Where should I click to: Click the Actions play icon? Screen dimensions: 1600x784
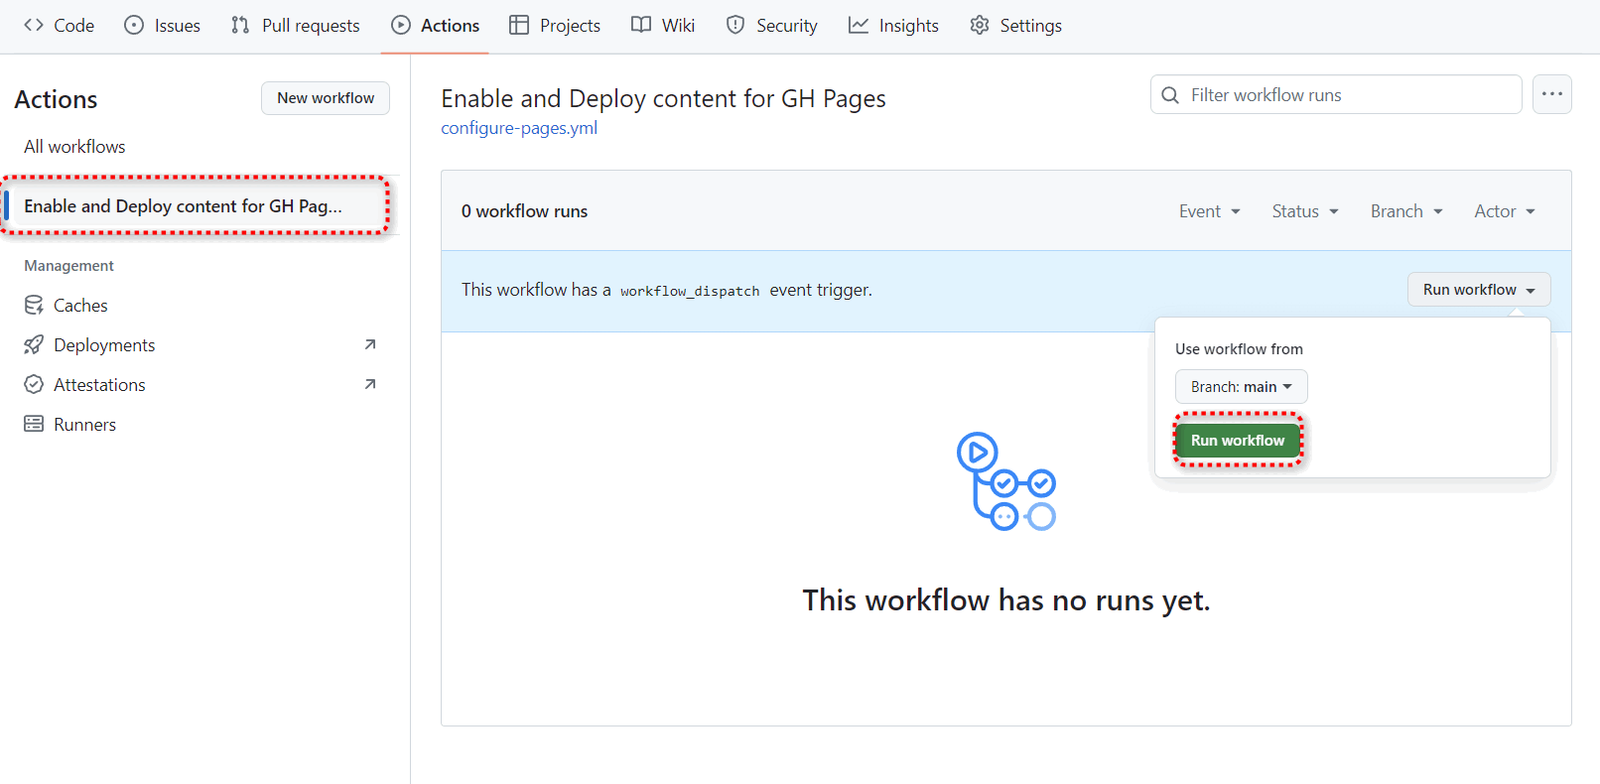(x=401, y=25)
